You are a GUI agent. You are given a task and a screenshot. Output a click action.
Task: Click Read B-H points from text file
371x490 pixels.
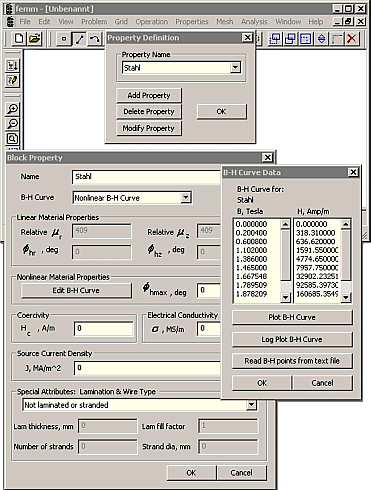tap(292, 361)
